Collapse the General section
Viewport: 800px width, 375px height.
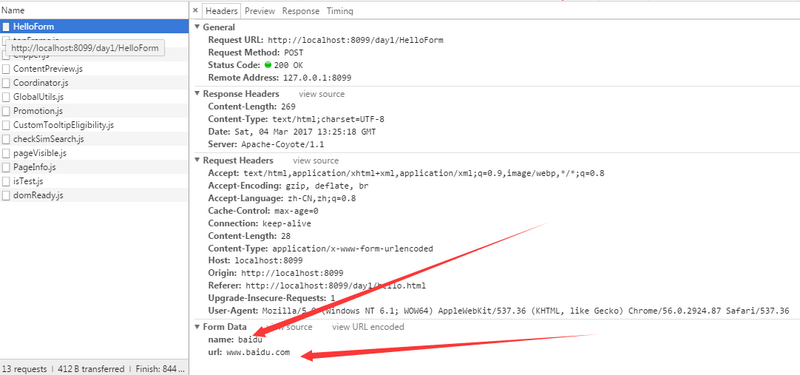pos(197,28)
